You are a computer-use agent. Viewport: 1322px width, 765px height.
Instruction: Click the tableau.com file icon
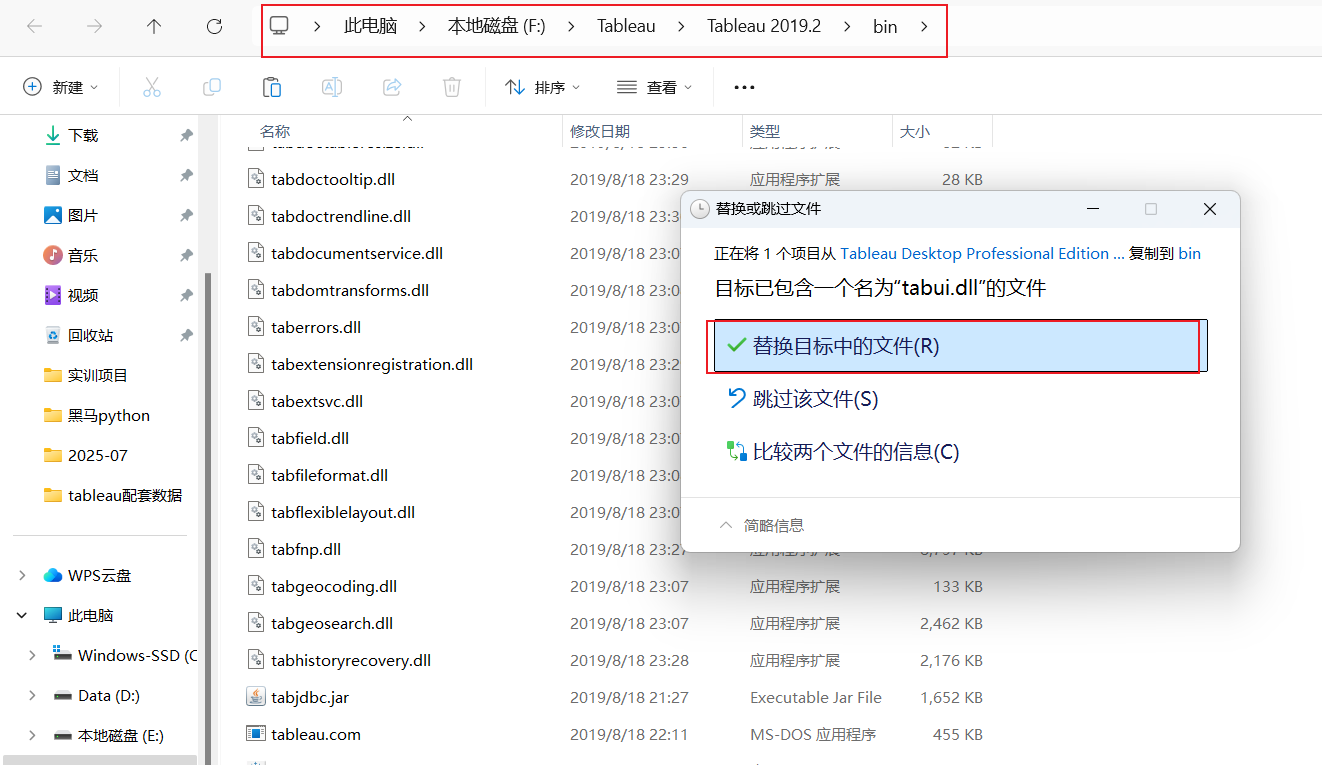tap(256, 734)
